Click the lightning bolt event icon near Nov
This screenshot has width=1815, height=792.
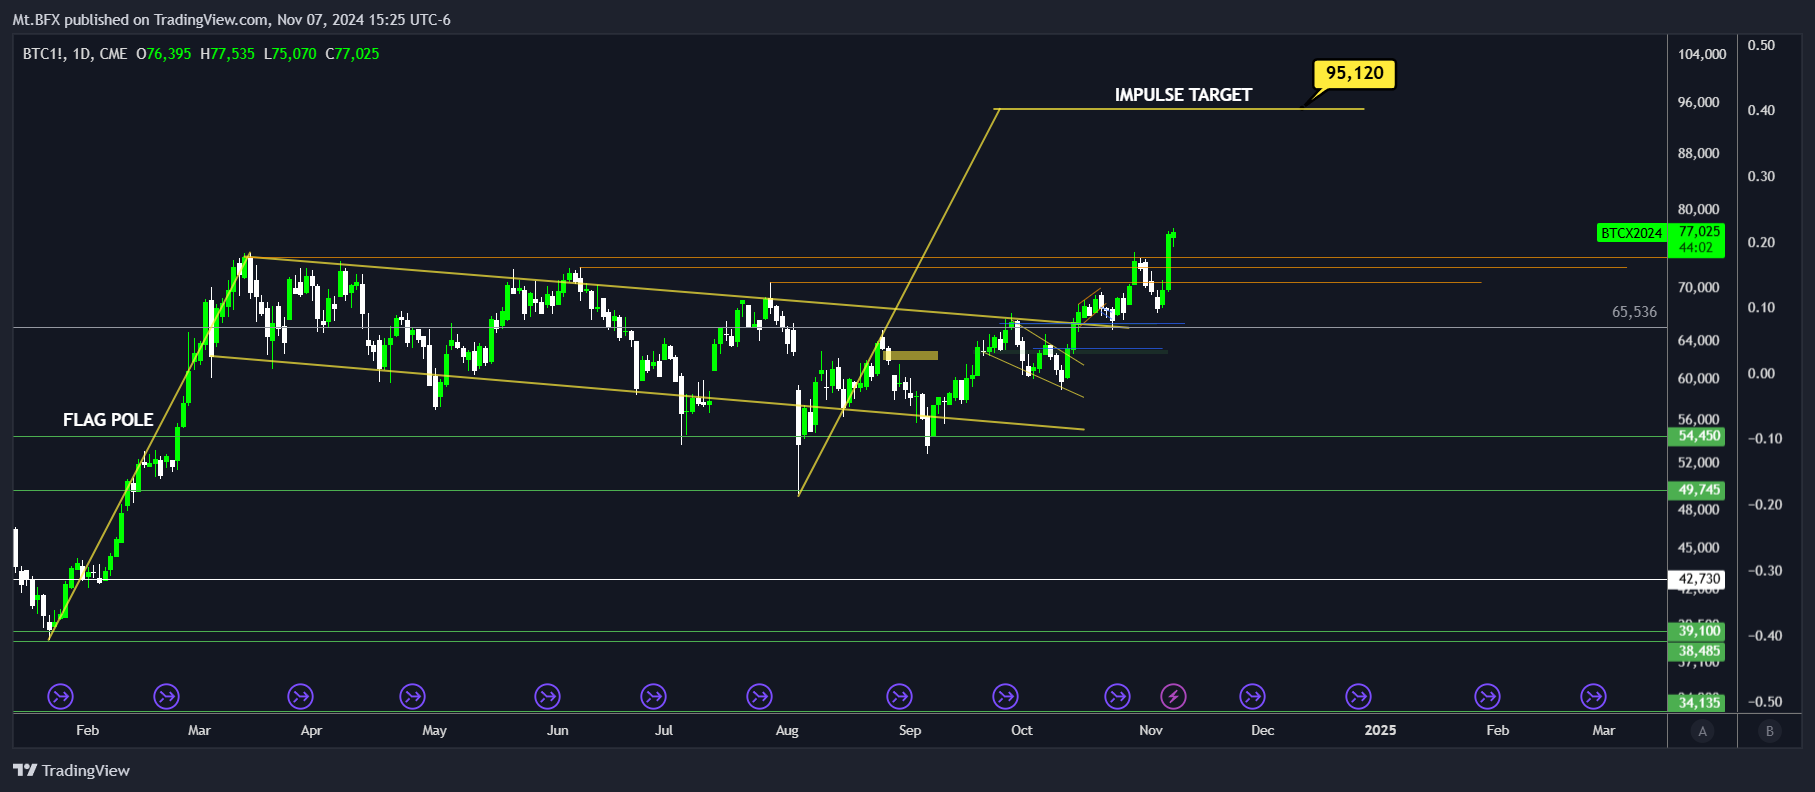(x=1174, y=696)
